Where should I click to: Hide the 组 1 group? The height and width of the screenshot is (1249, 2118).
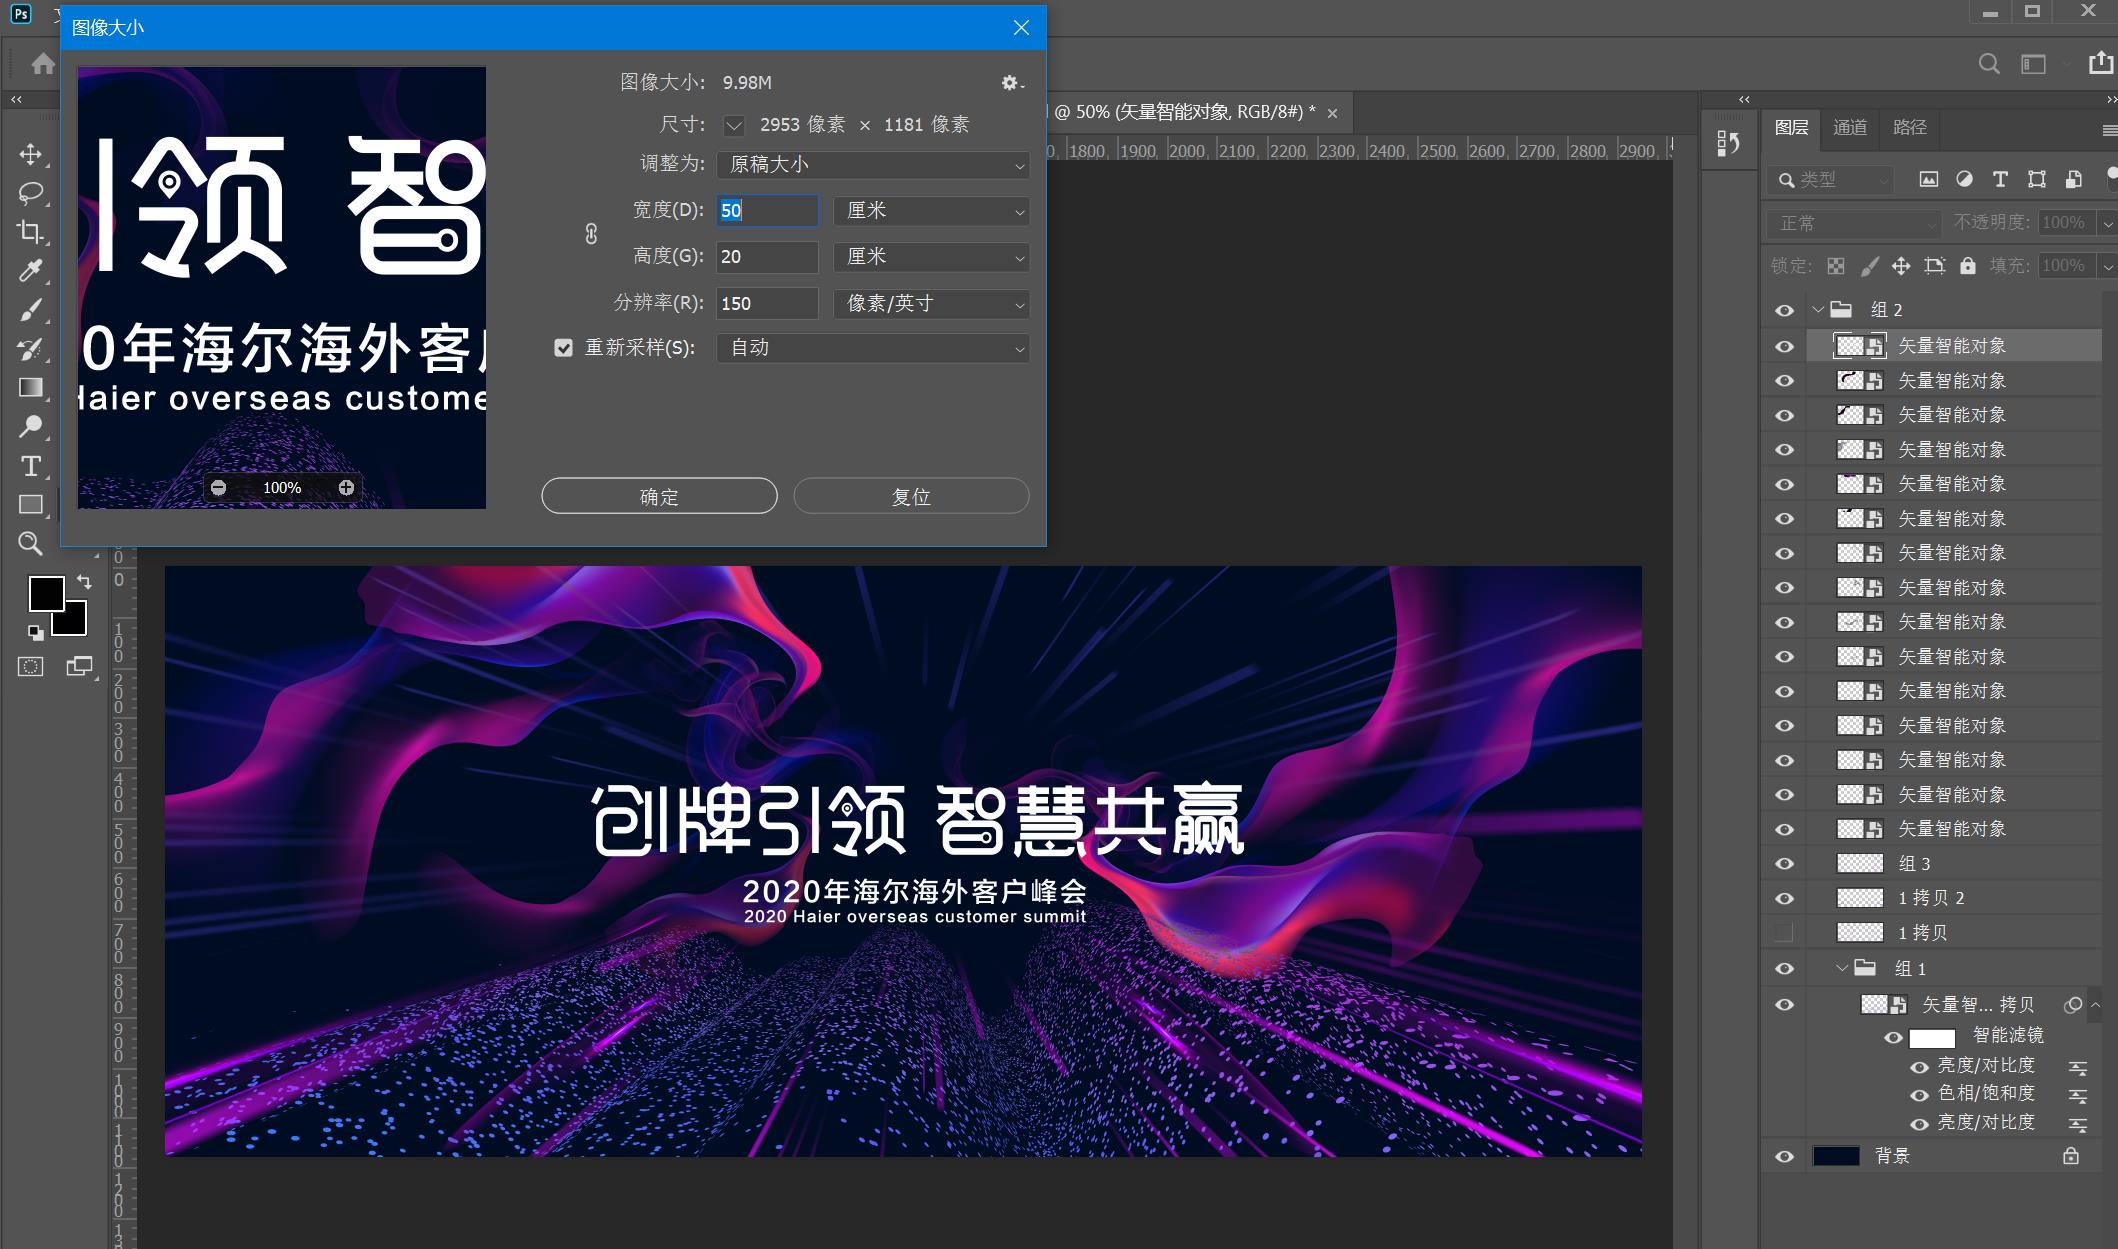1784,969
